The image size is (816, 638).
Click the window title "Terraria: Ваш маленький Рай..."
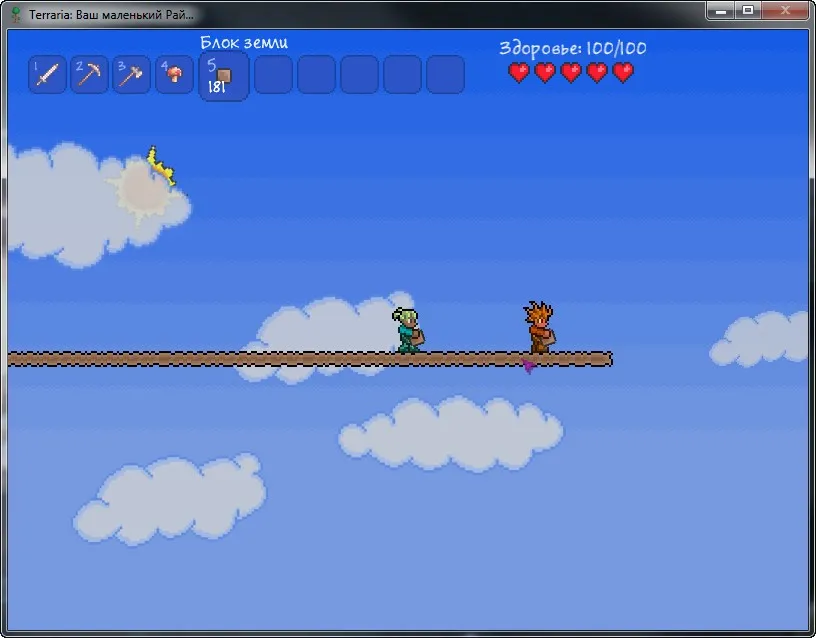111,15
